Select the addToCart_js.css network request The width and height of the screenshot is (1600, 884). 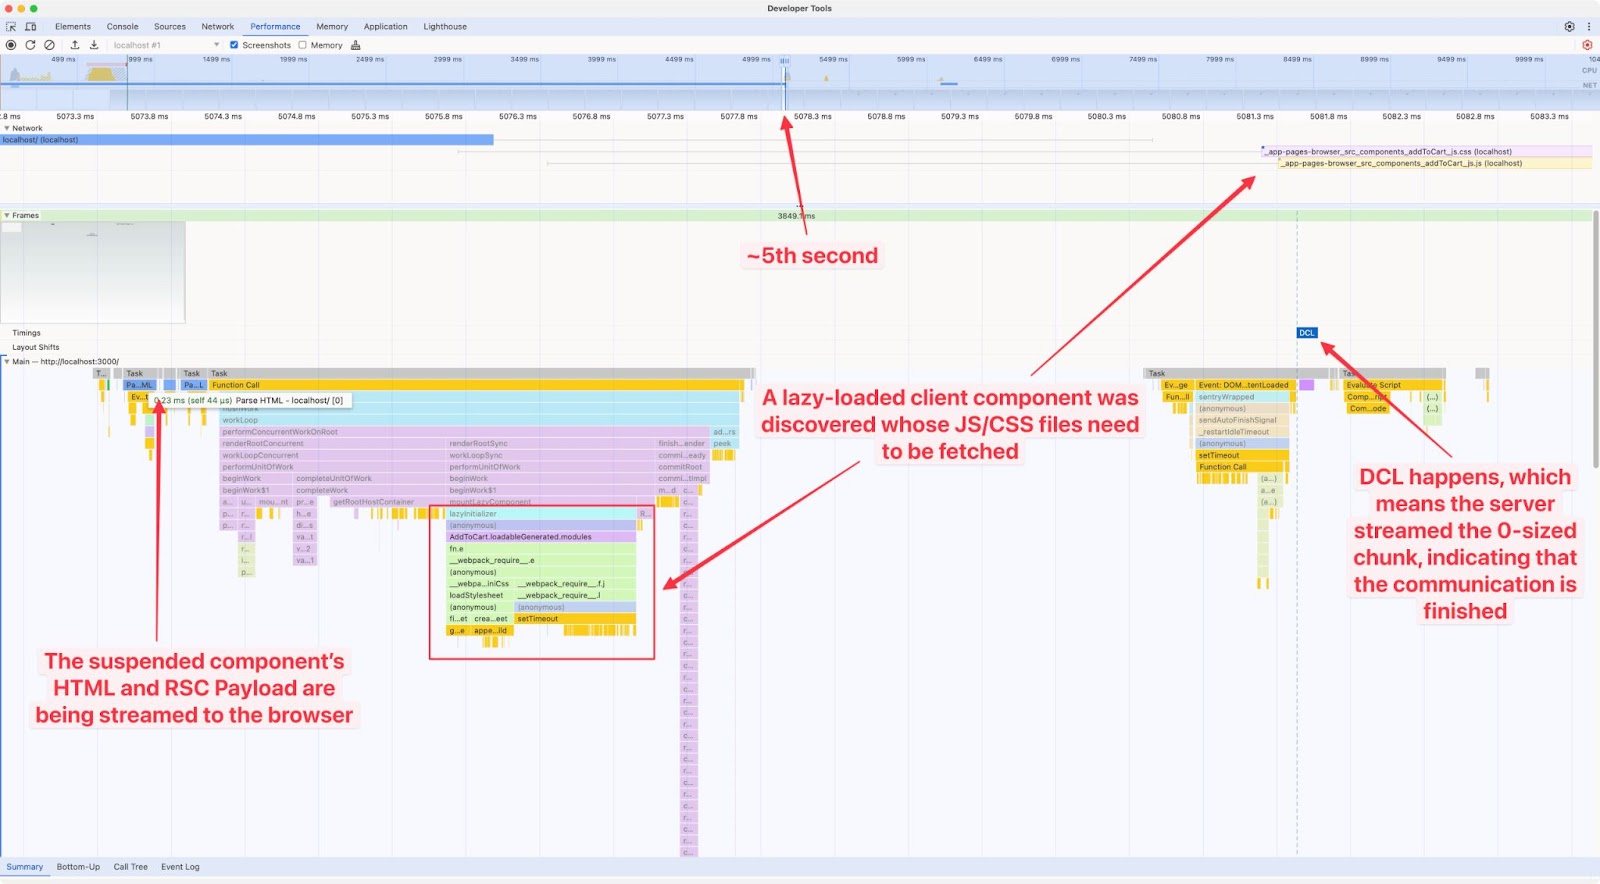[x=1427, y=152]
